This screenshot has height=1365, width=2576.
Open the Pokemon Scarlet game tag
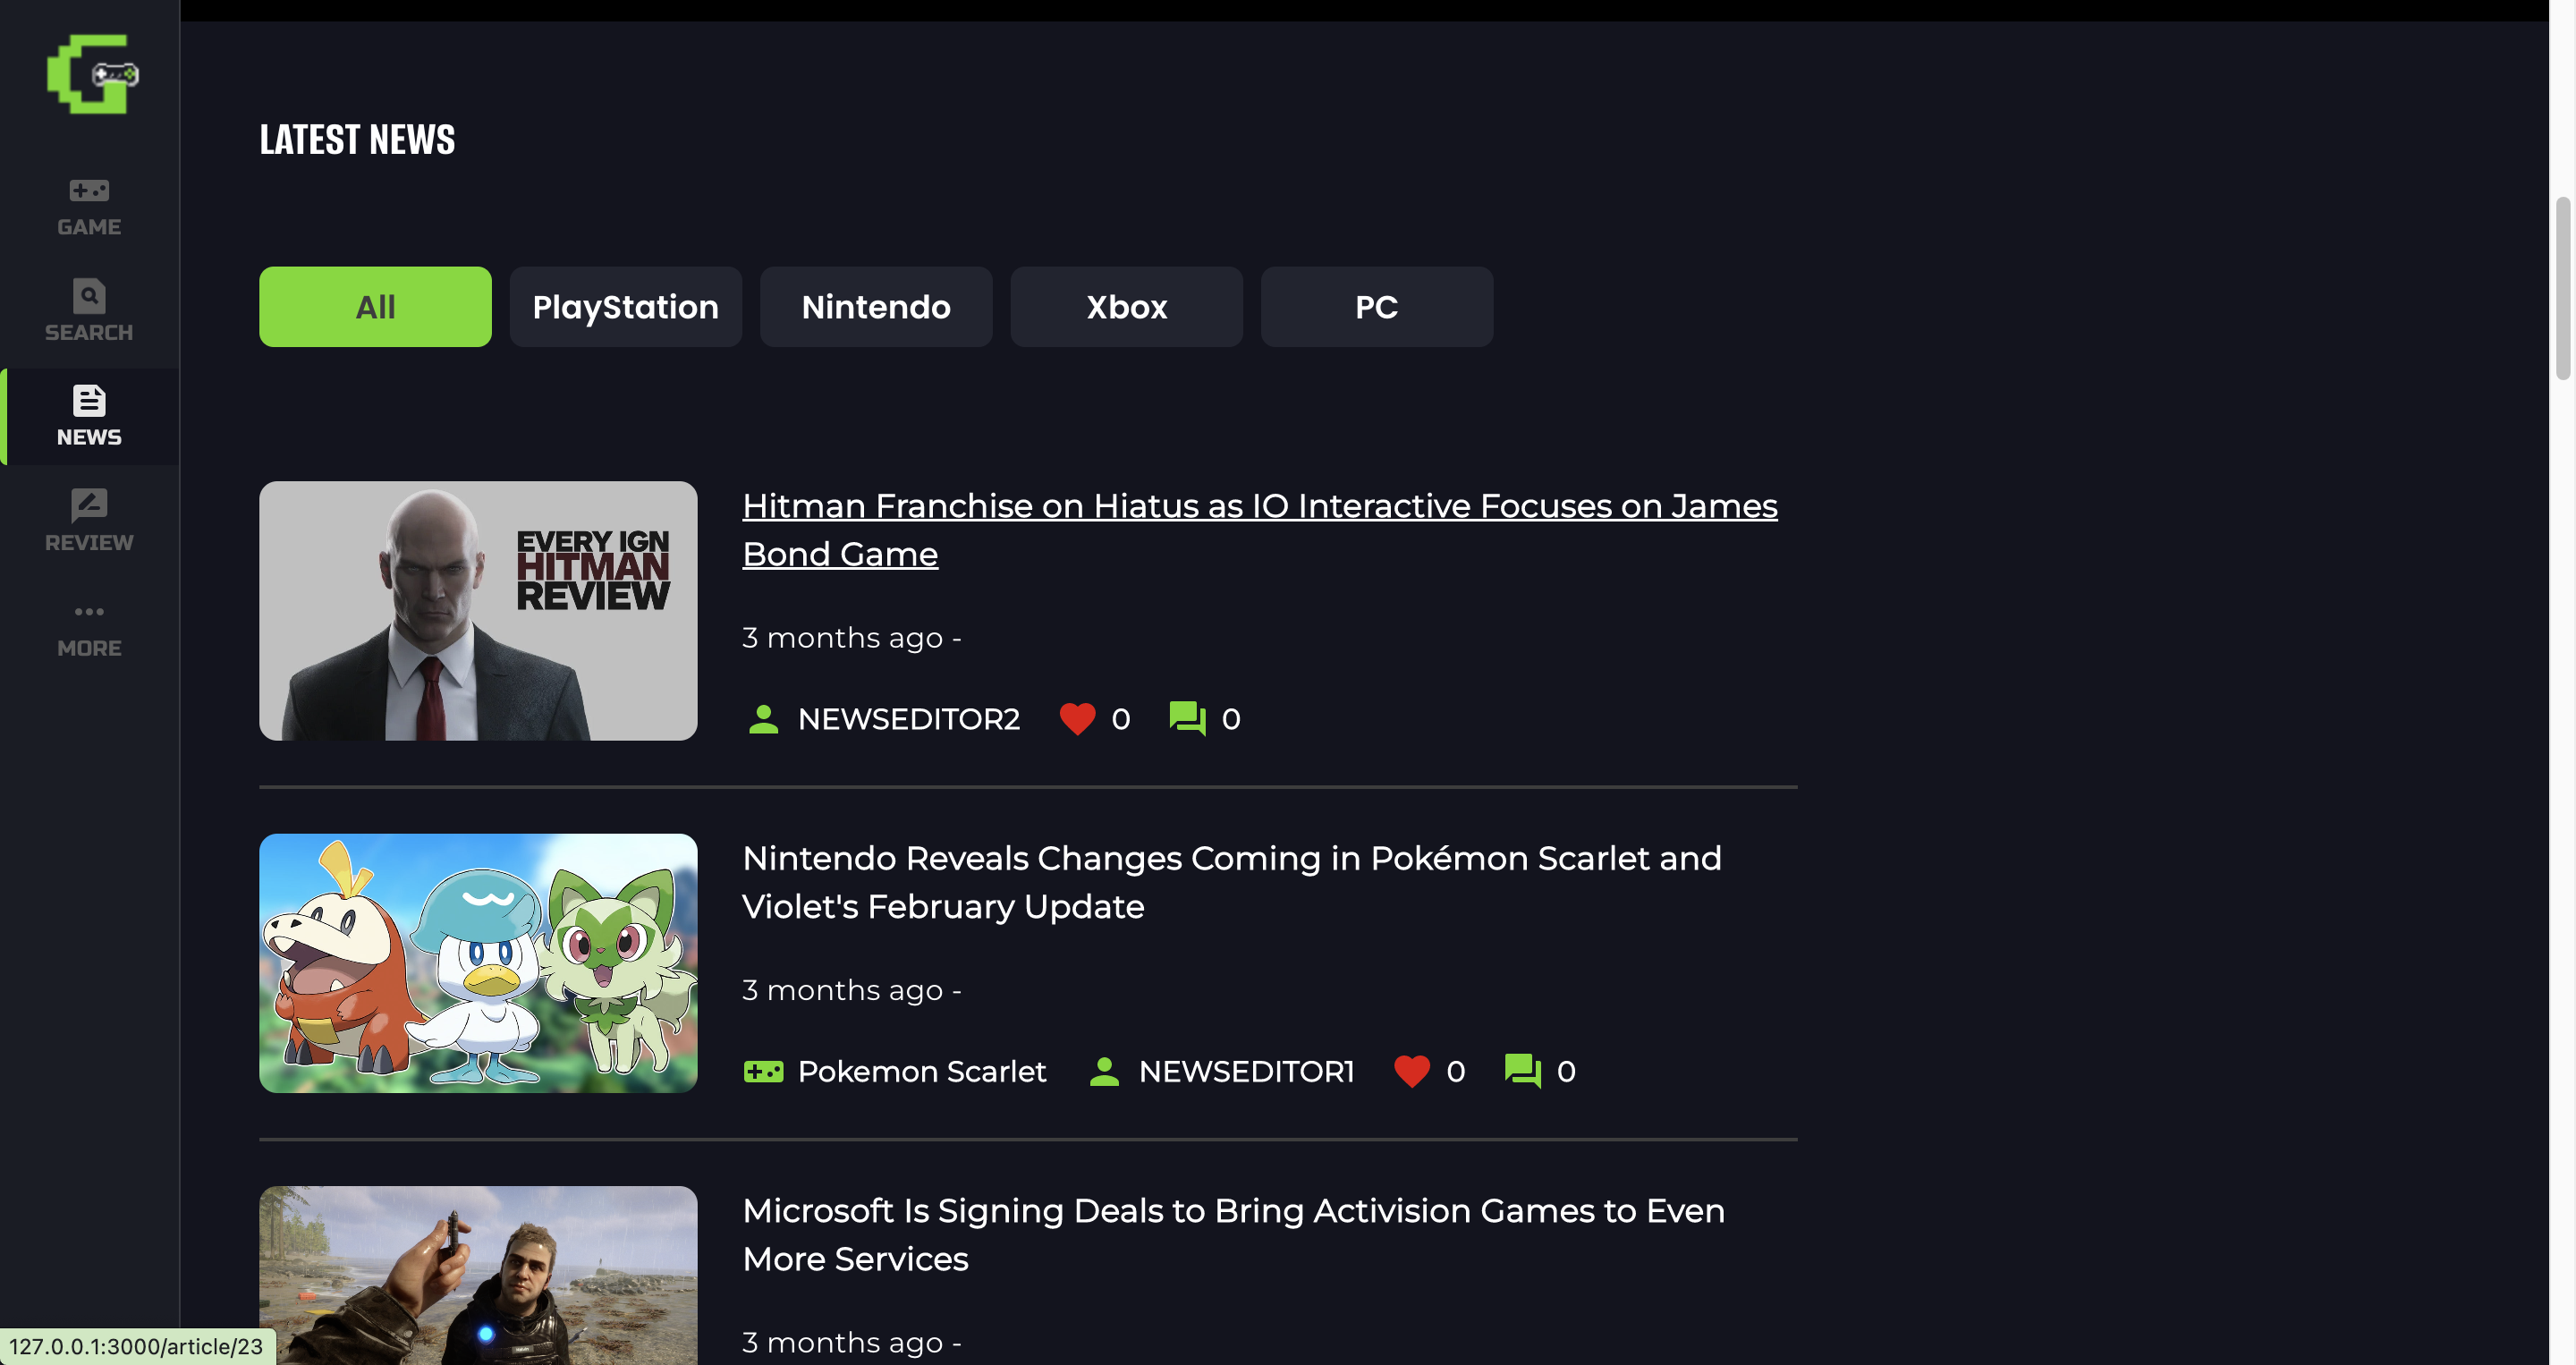coord(922,1072)
